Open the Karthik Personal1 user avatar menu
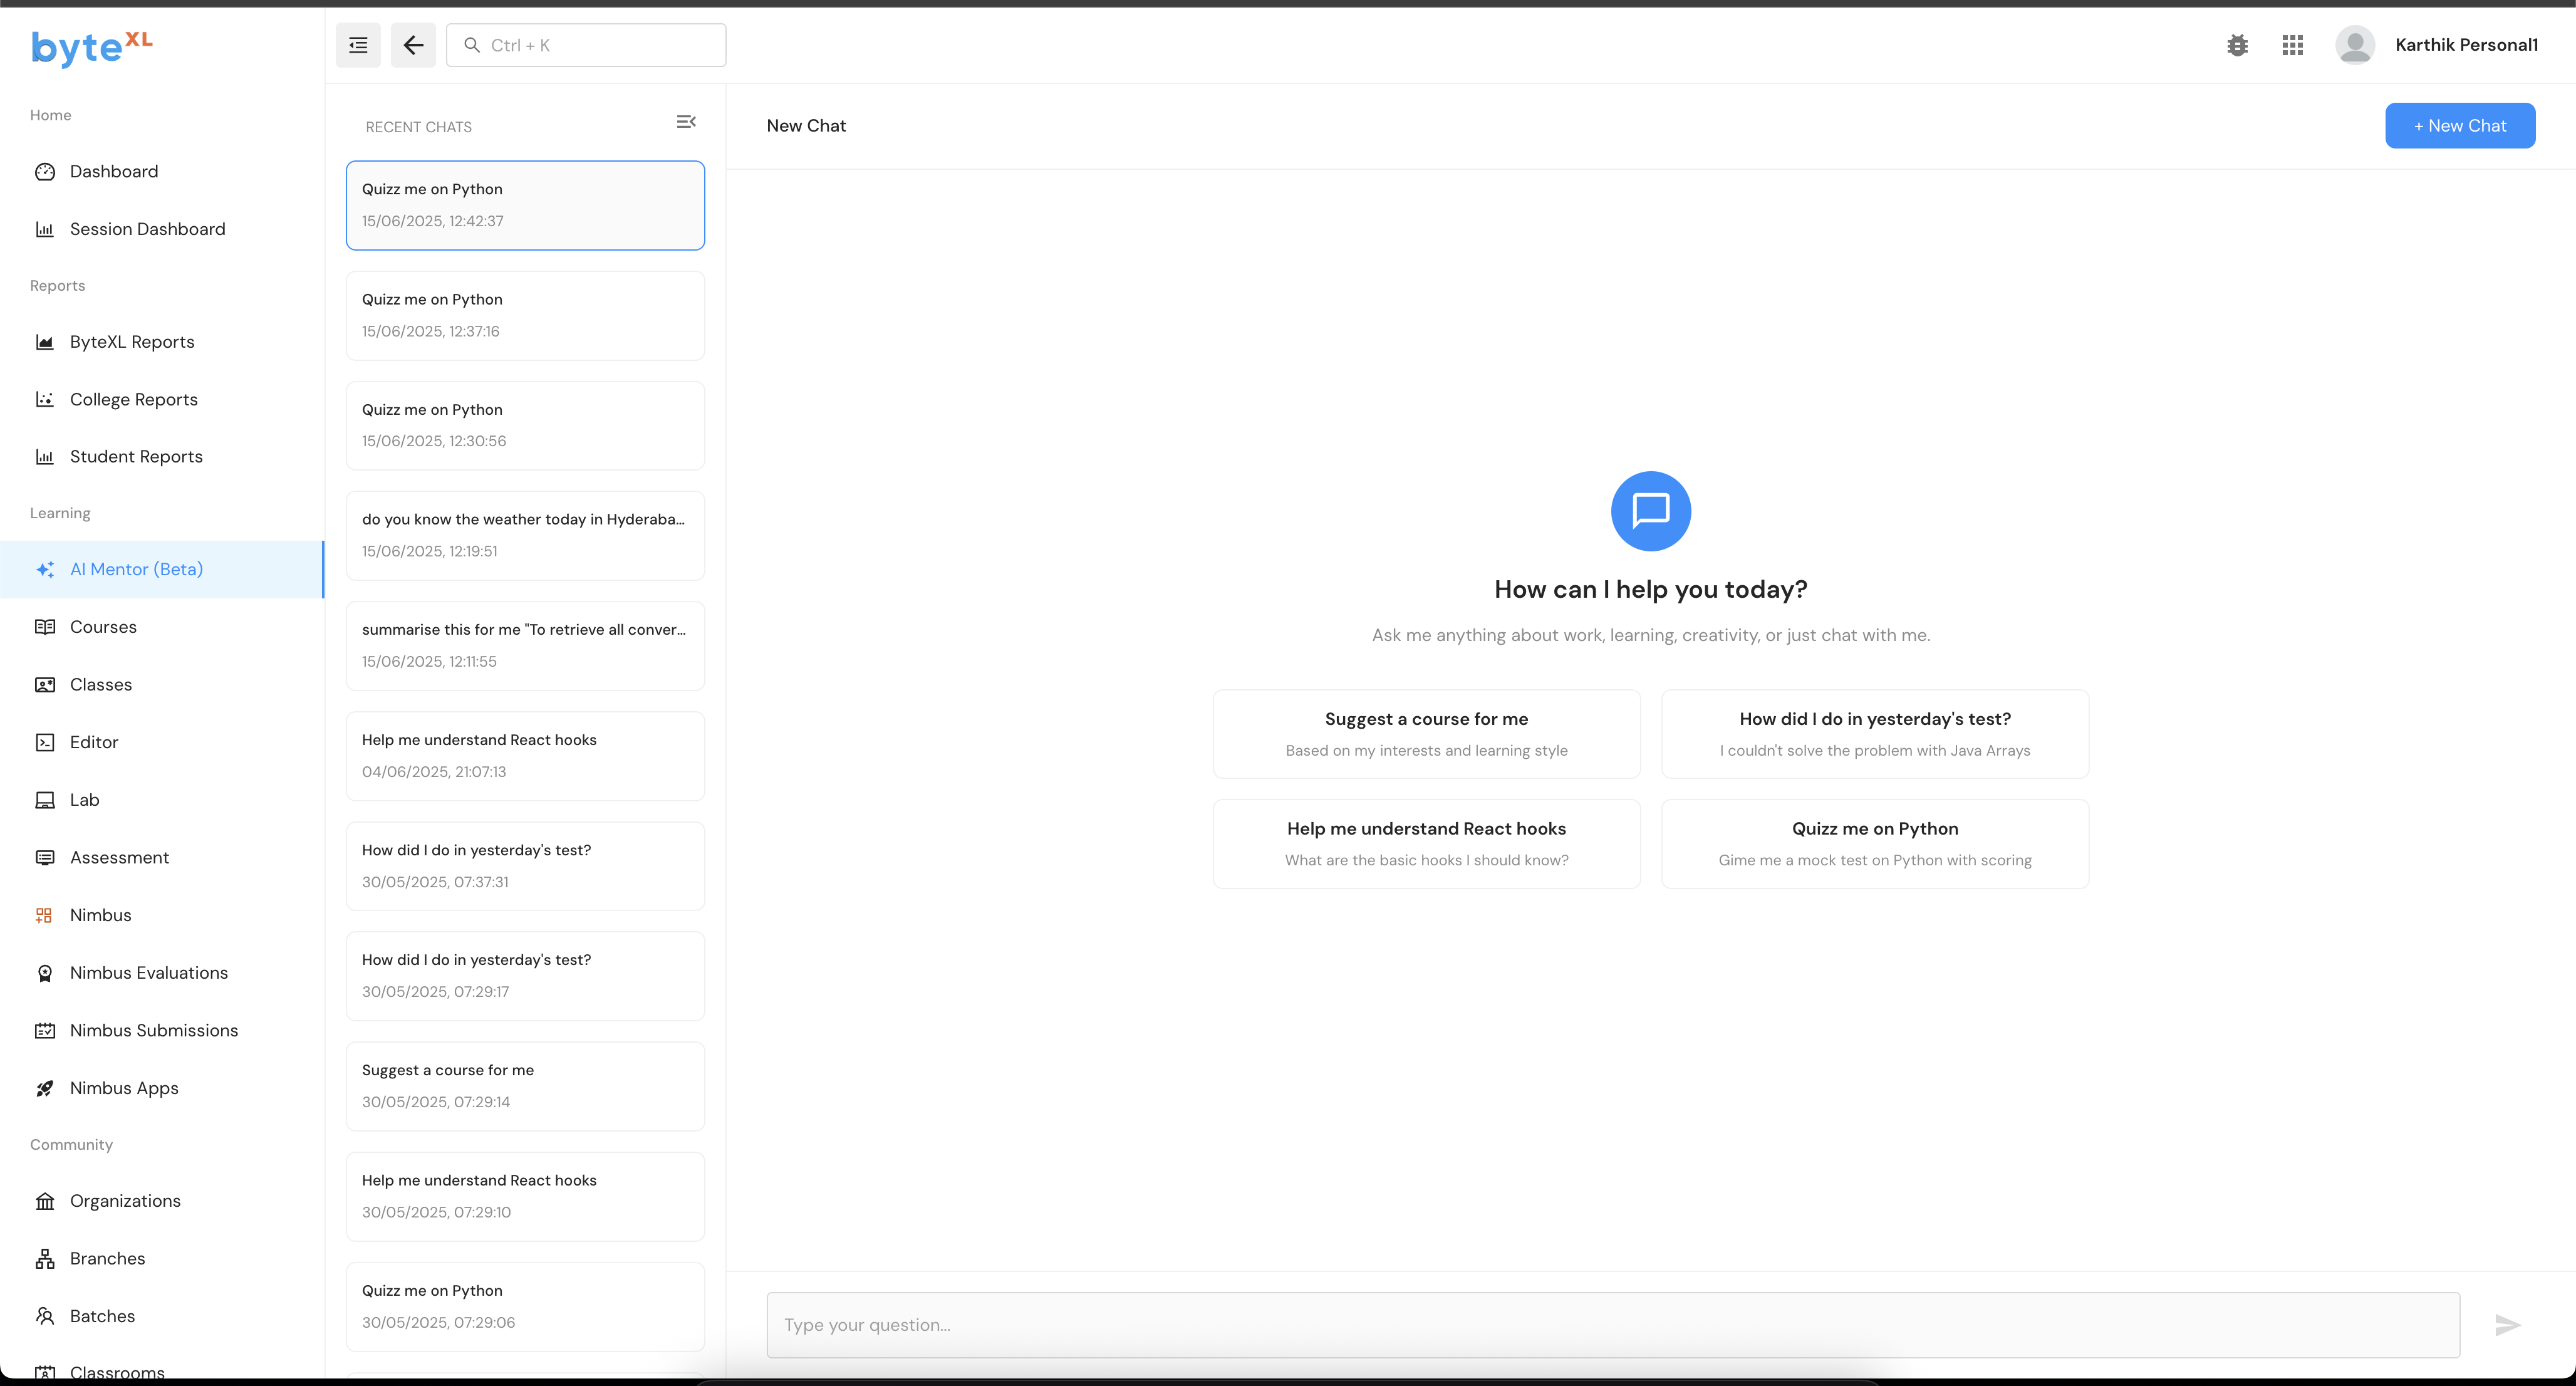The width and height of the screenshot is (2576, 1386). coord(2354,45)
